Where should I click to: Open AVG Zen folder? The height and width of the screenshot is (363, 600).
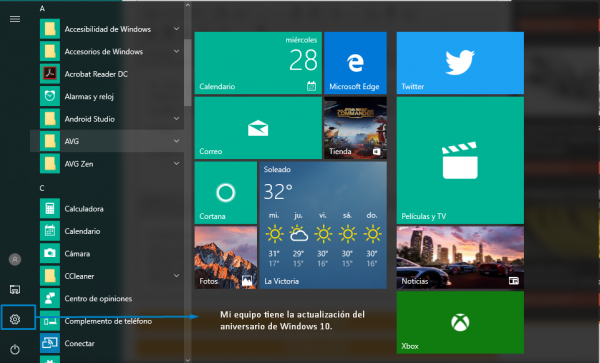[107, 164]
